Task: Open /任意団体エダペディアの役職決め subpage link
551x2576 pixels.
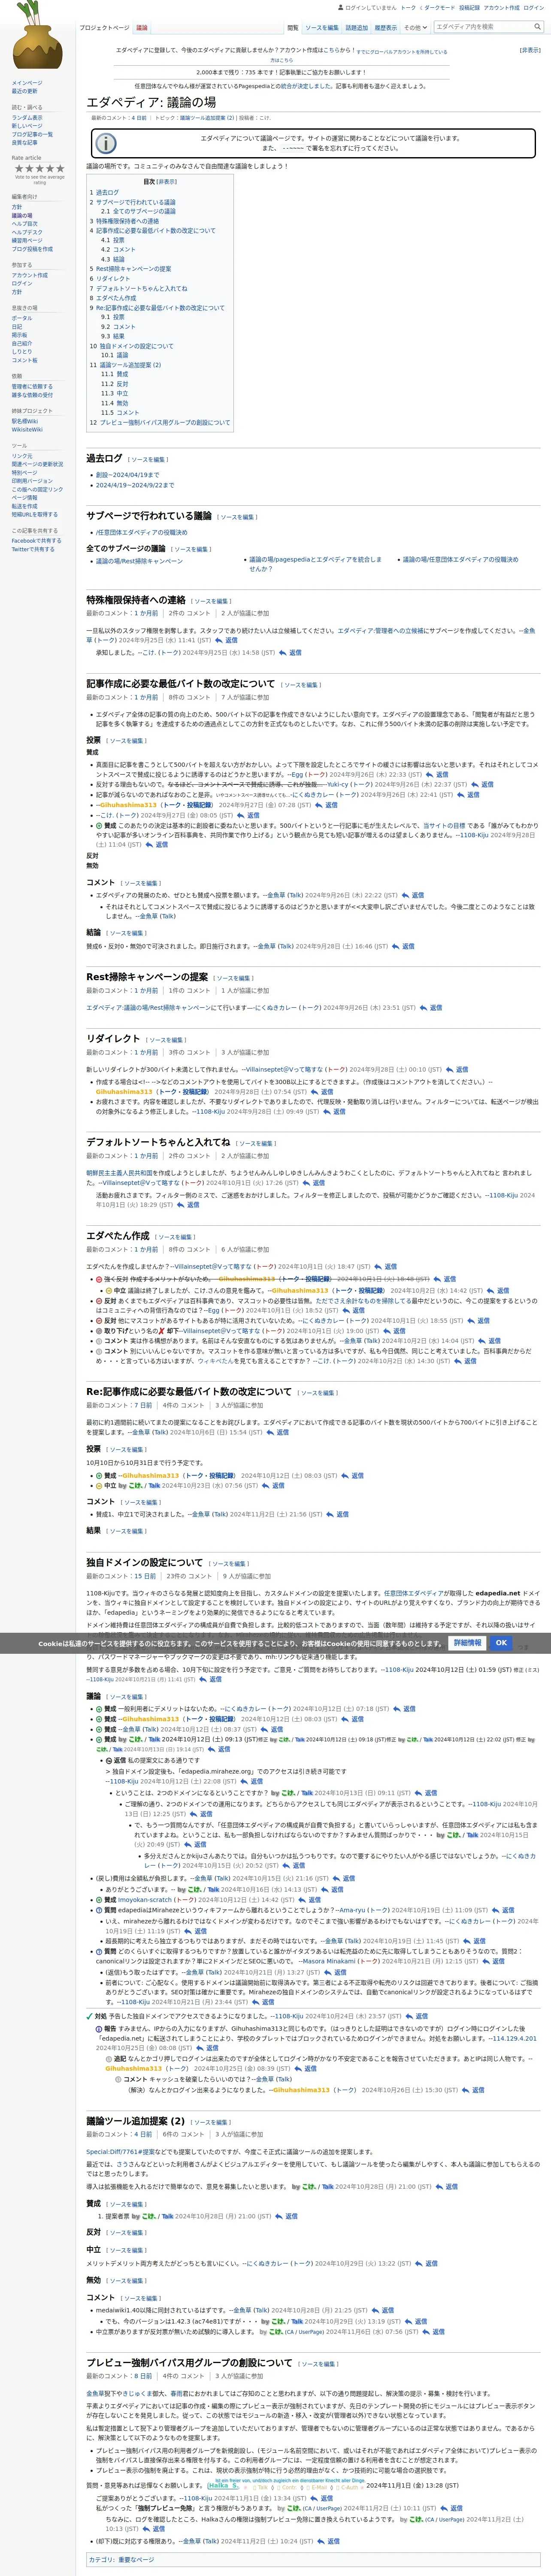Action: coord(142,532)
